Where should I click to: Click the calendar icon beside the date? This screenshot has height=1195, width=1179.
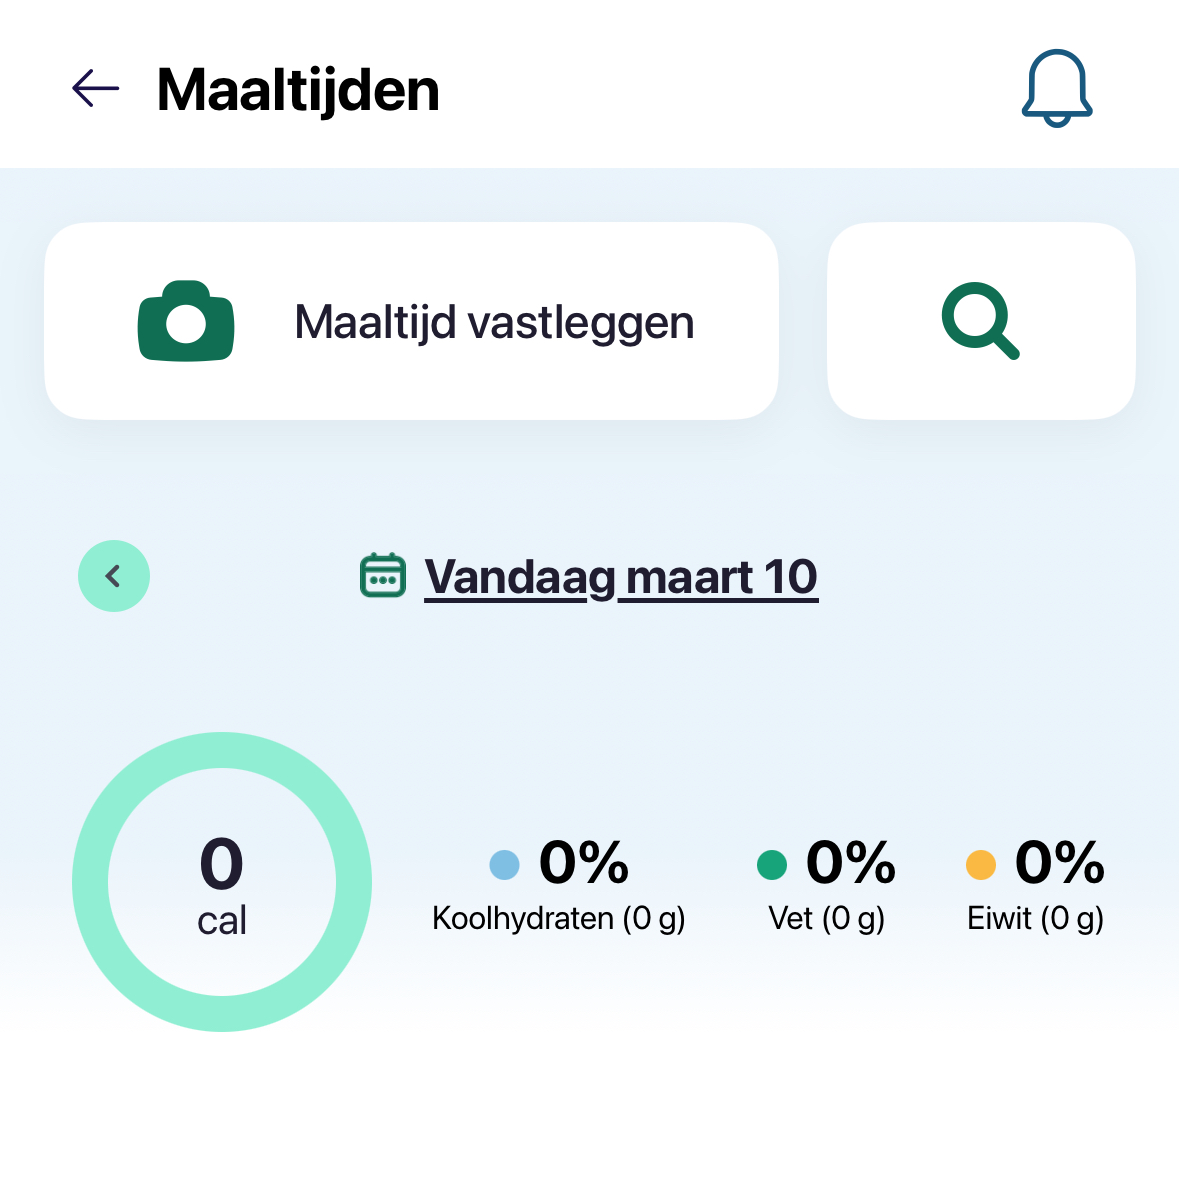pyautogui.click(x=383, y=576)
